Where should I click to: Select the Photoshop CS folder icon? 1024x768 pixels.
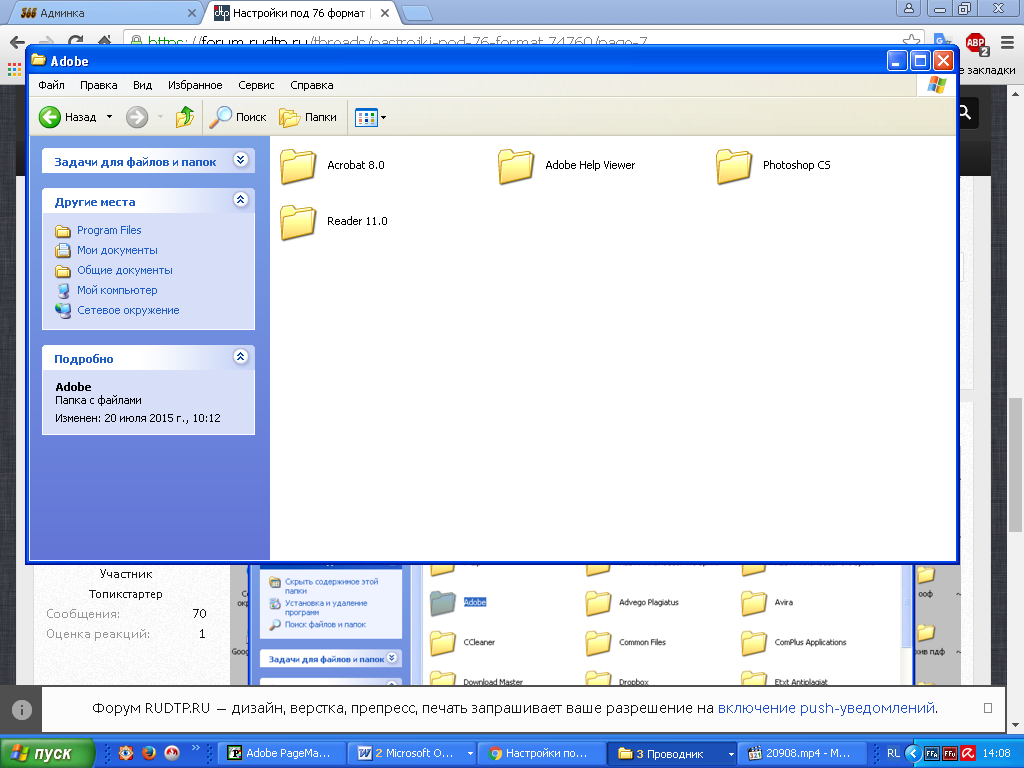point(733,166)
